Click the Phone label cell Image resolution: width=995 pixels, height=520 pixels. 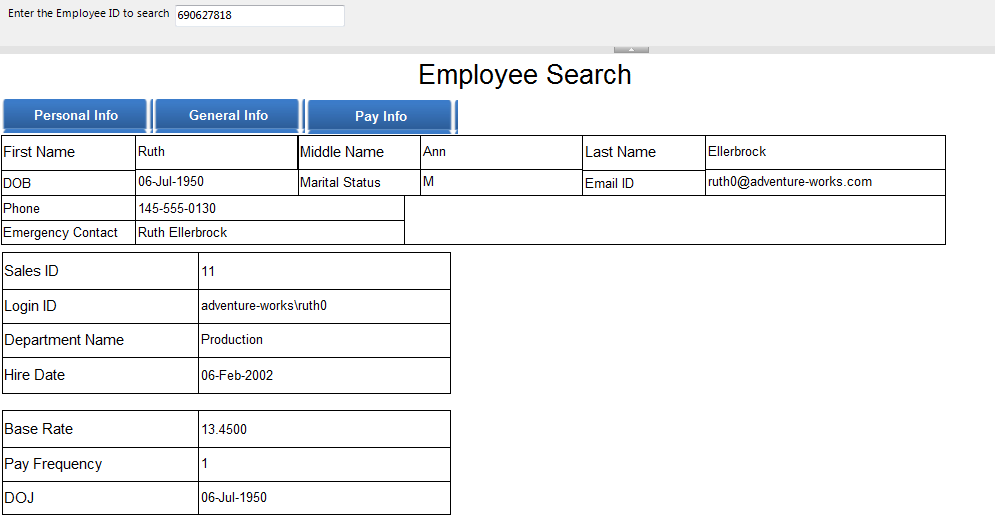point(69,208)
